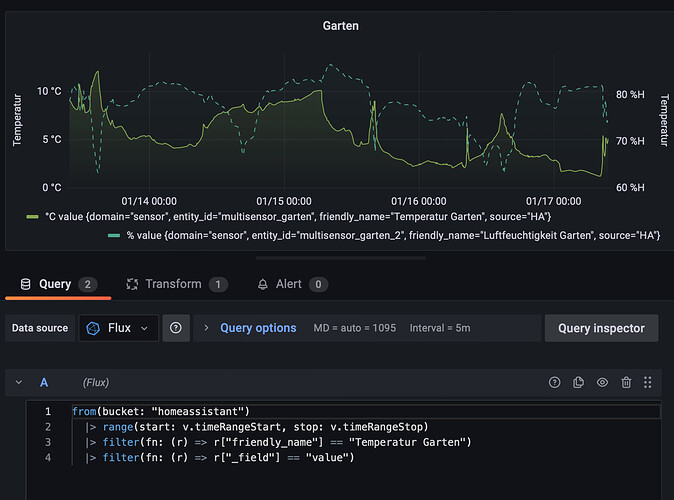
Task: Click the (Flux) label in query row
Action: [95, 382]
